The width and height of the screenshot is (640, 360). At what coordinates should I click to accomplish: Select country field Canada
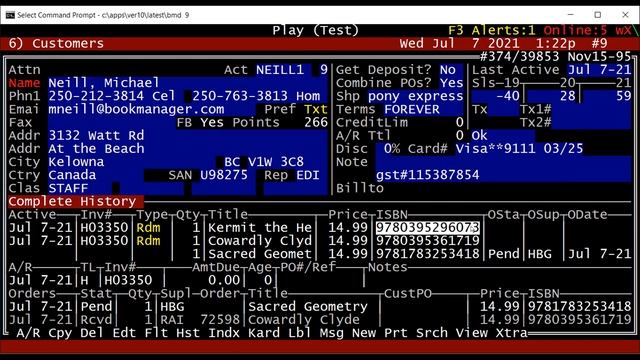72,175
